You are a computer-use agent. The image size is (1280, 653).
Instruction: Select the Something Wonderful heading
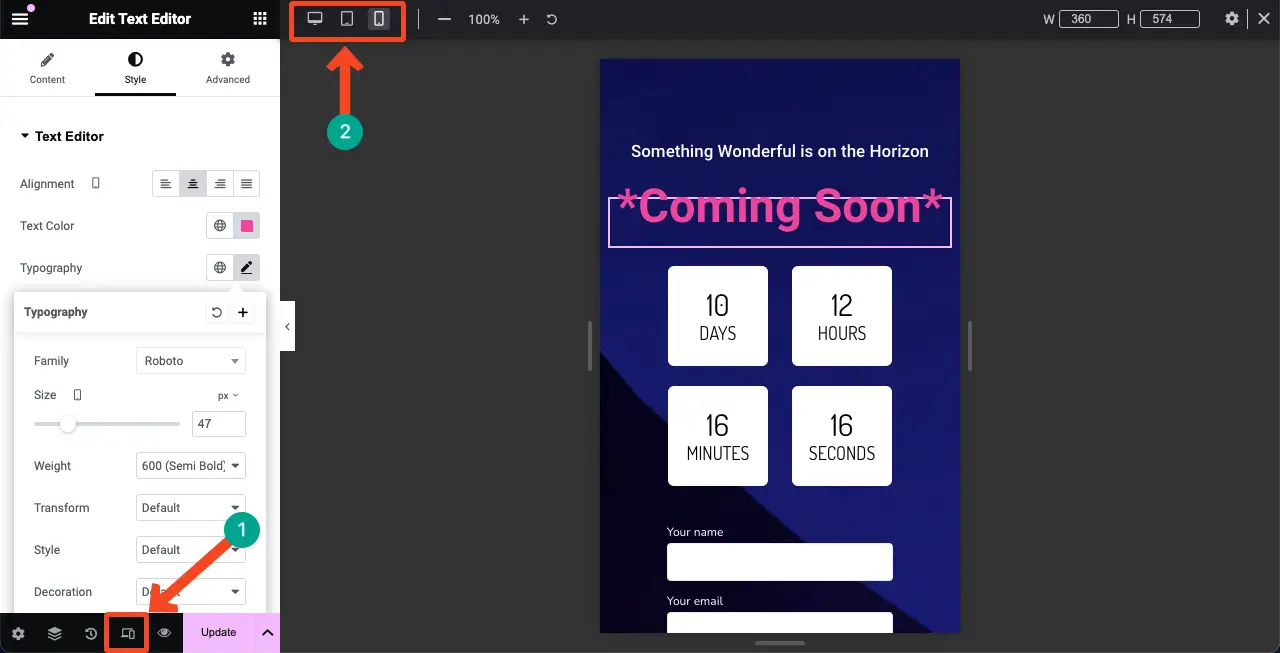coord(780,151)
